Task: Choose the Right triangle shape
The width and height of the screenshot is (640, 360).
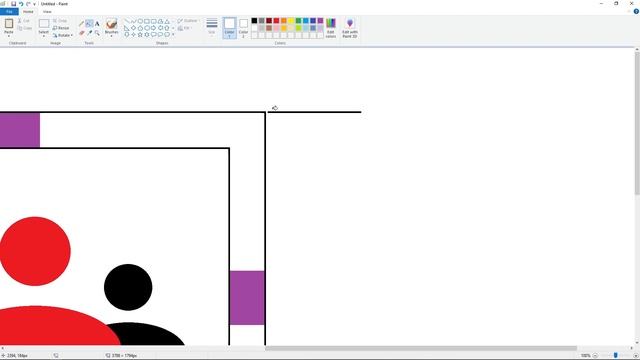Action: point(127,28)
